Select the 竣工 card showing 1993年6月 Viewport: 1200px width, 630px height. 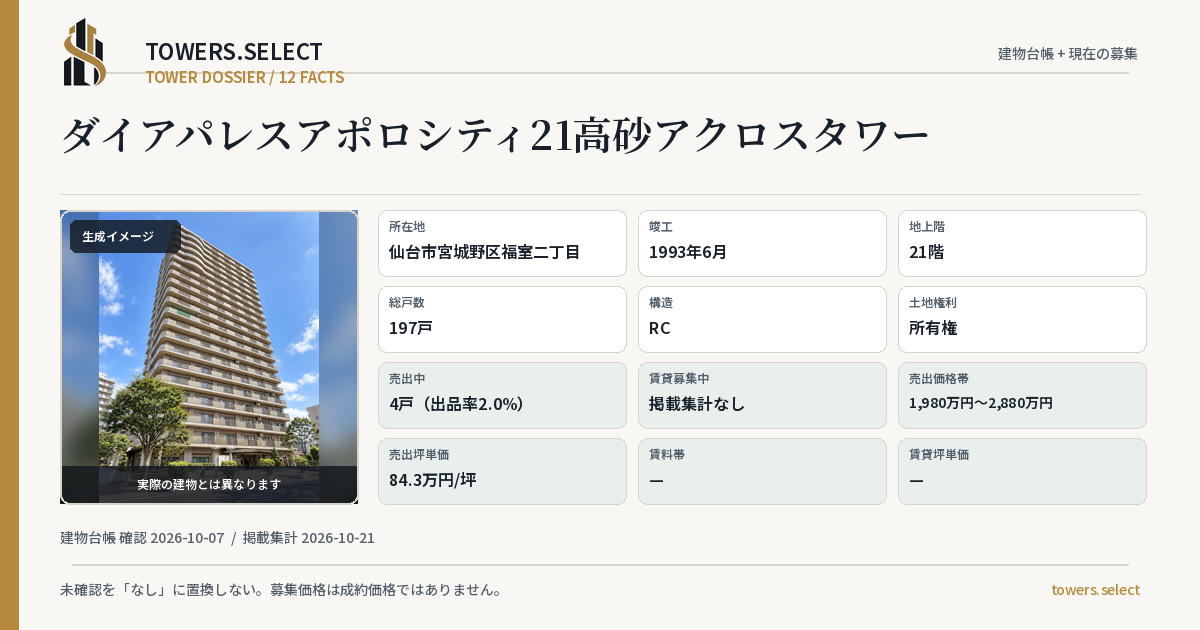pos(762,243)
